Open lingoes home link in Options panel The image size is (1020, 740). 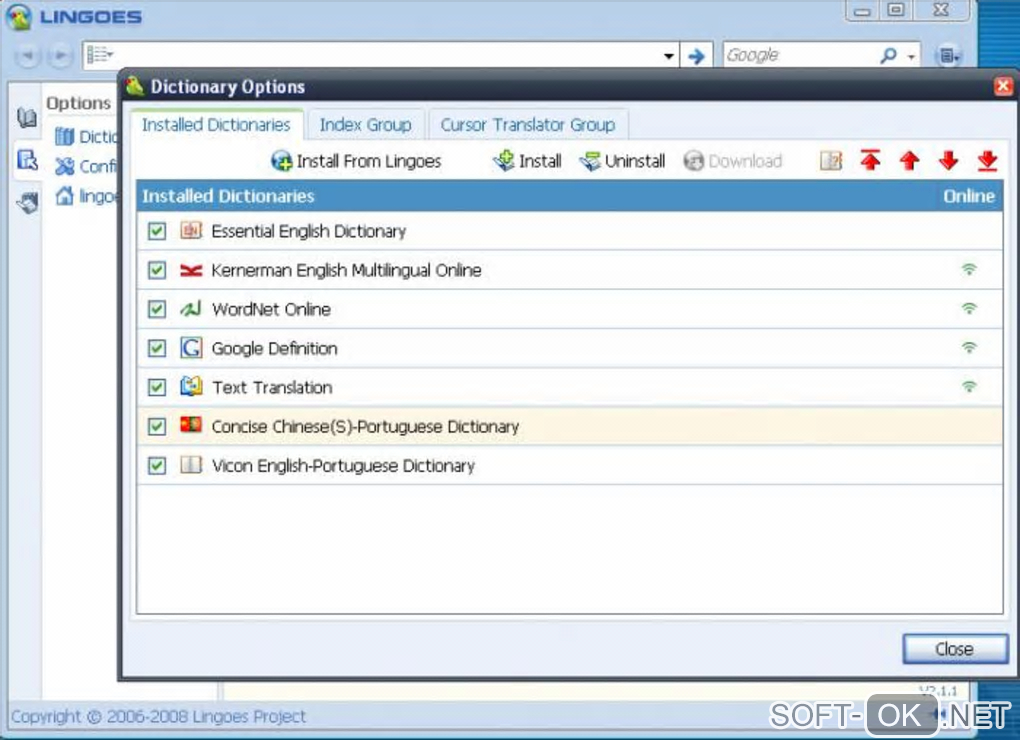point(87,196)
